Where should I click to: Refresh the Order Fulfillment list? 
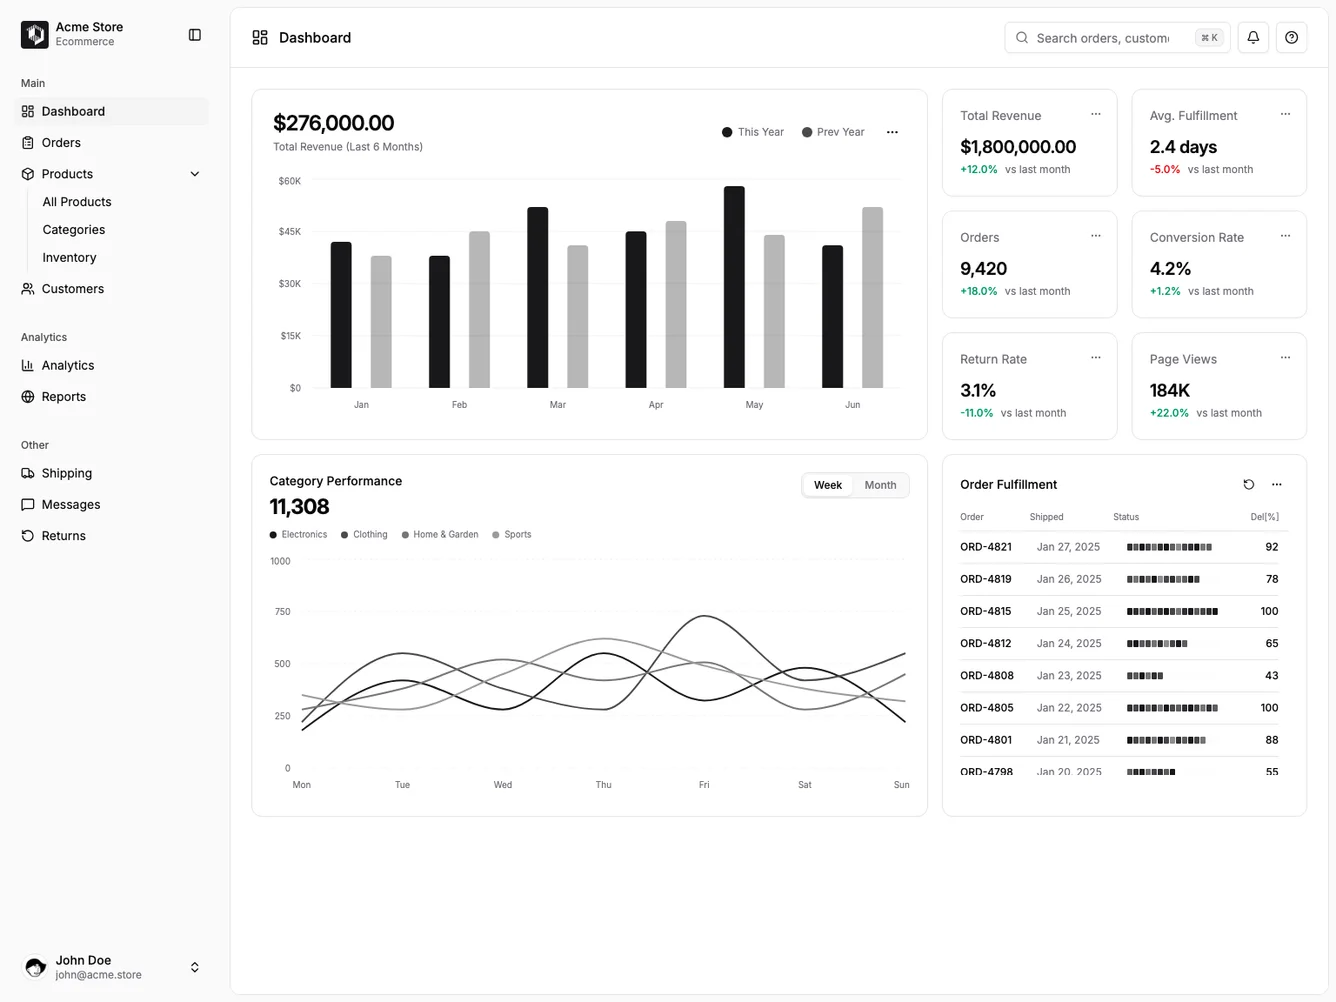1248,484
